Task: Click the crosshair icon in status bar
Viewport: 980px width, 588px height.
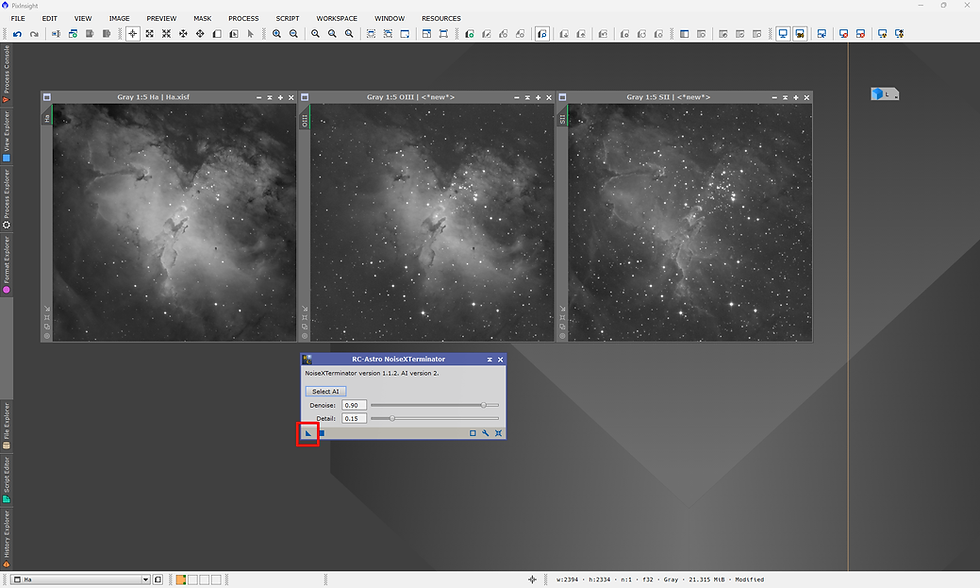Action: point(532,579)
